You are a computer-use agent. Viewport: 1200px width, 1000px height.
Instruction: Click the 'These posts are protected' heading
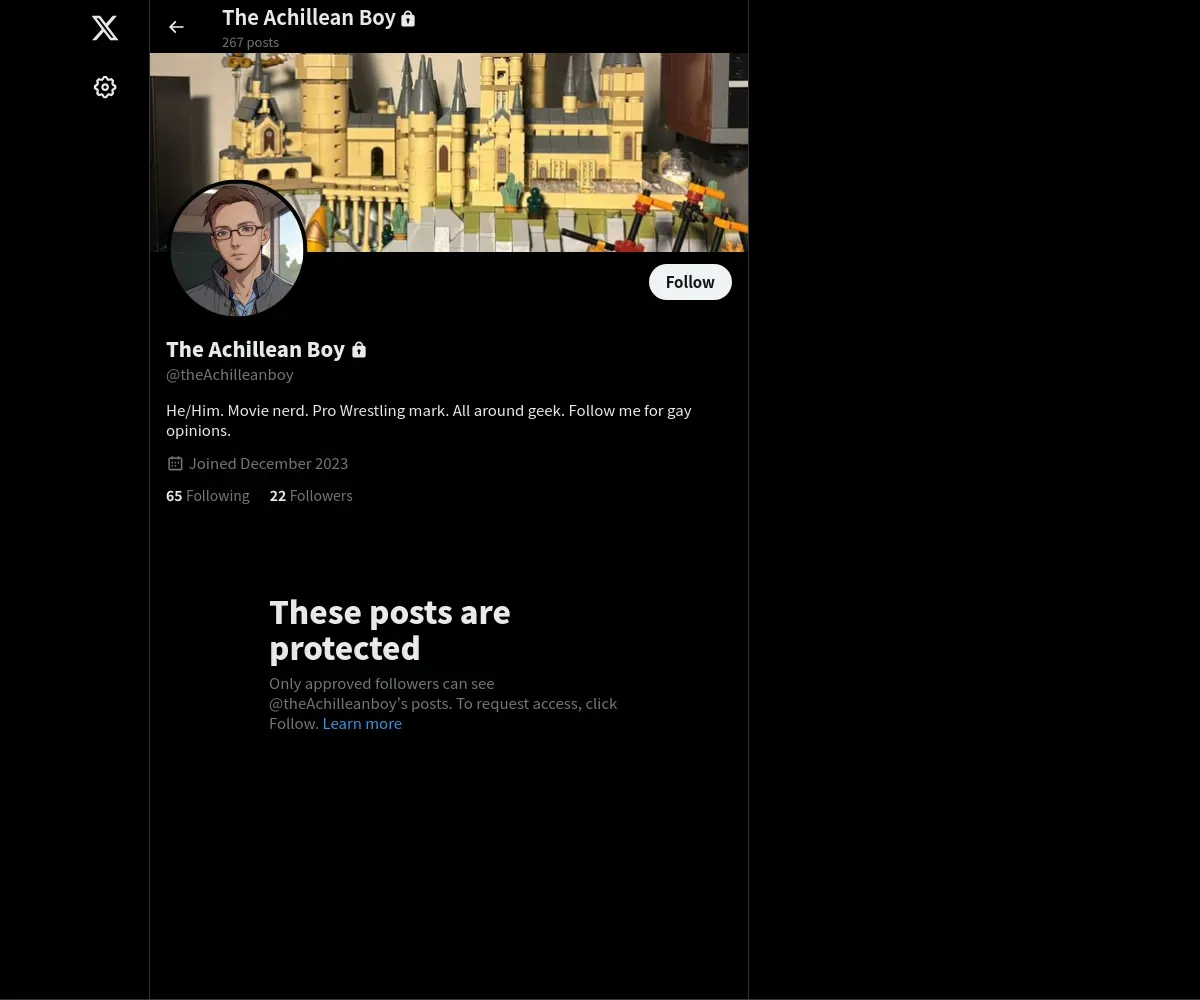click(390, 630)
